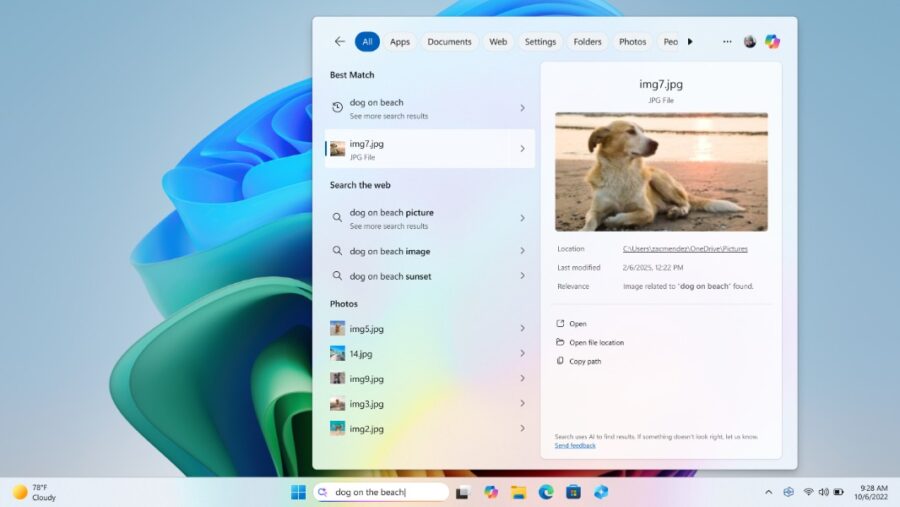Switch to the Apps filter tab
This screenshot has width=900, height=507.
tap(400, 41)
